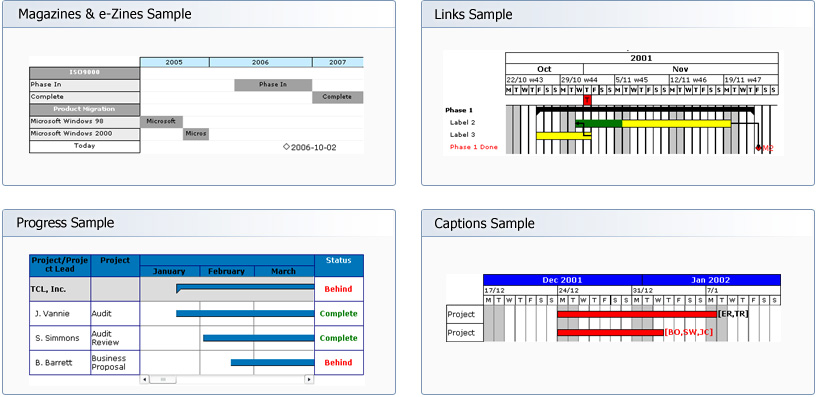Select the horizontal scrollbar thumb under the Progress chart
Viewport: 820px width, 397px height.
tap(163, 379)
